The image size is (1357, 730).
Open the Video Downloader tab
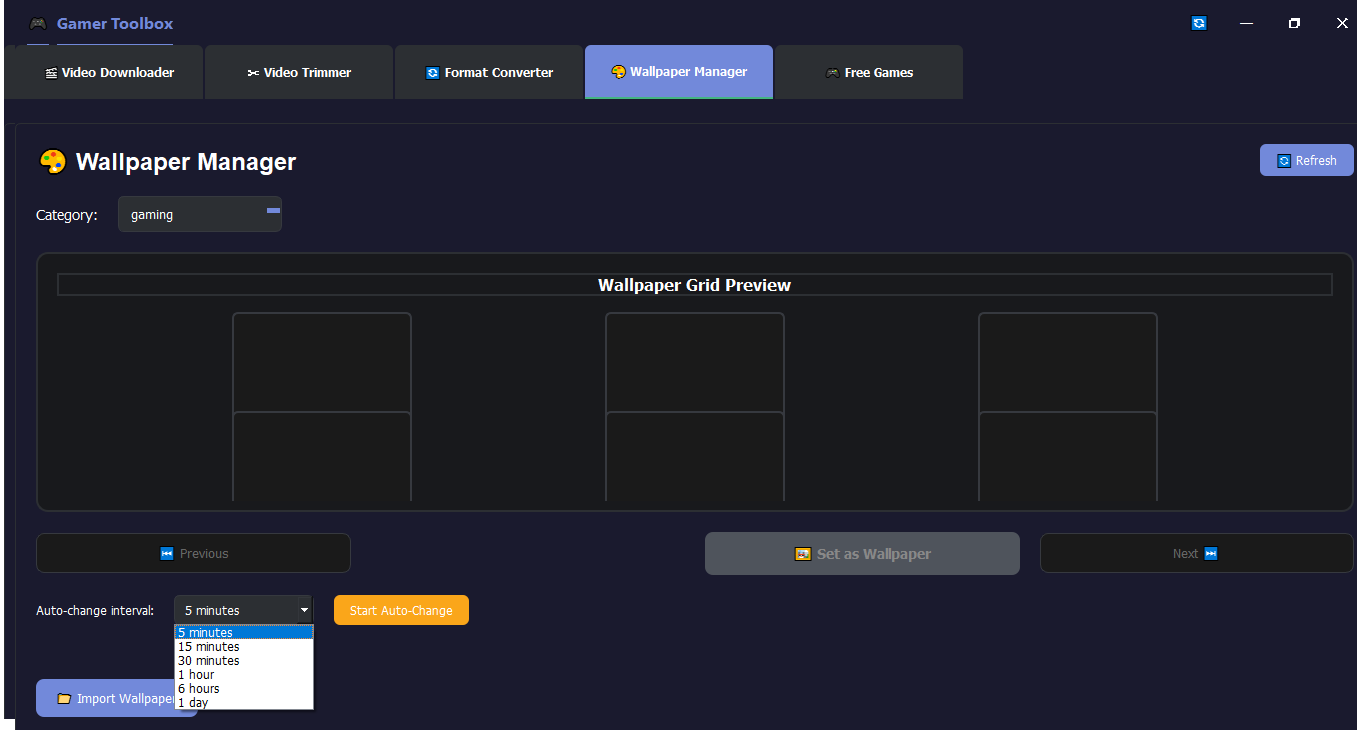click(x=104, y=72)
